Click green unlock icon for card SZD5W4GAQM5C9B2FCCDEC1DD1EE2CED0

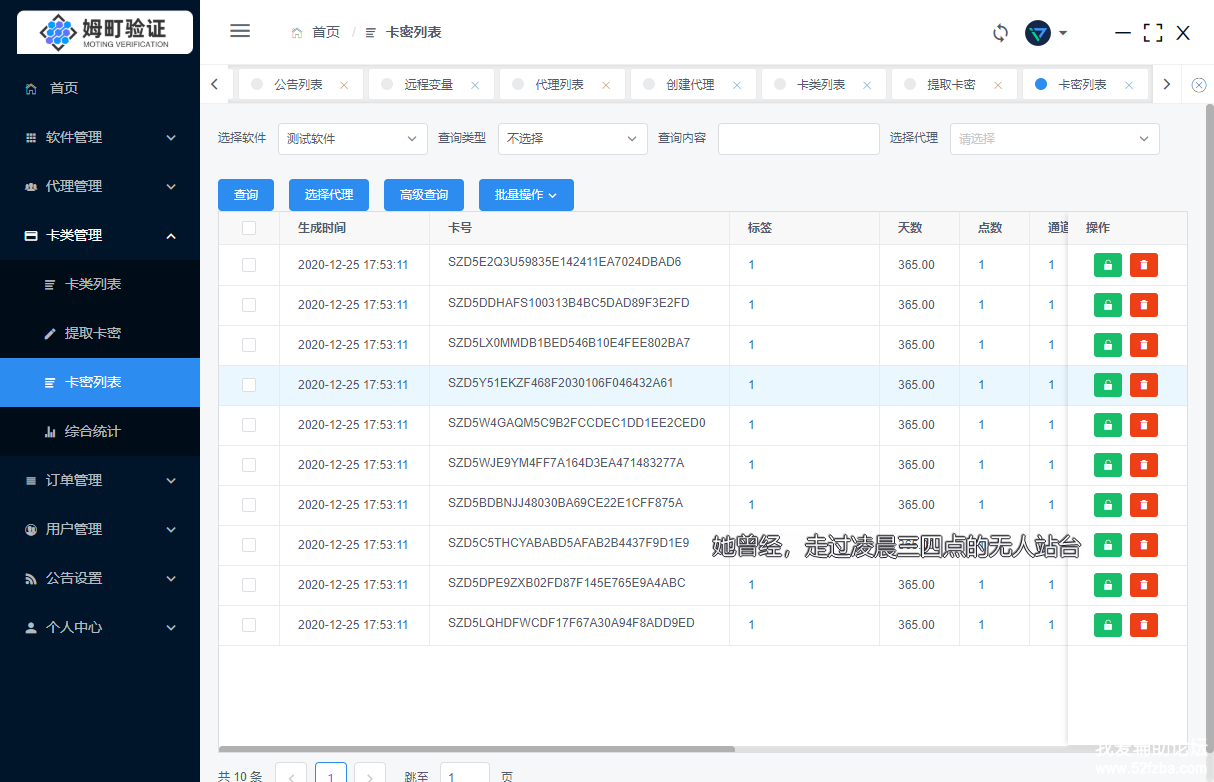1108,425
